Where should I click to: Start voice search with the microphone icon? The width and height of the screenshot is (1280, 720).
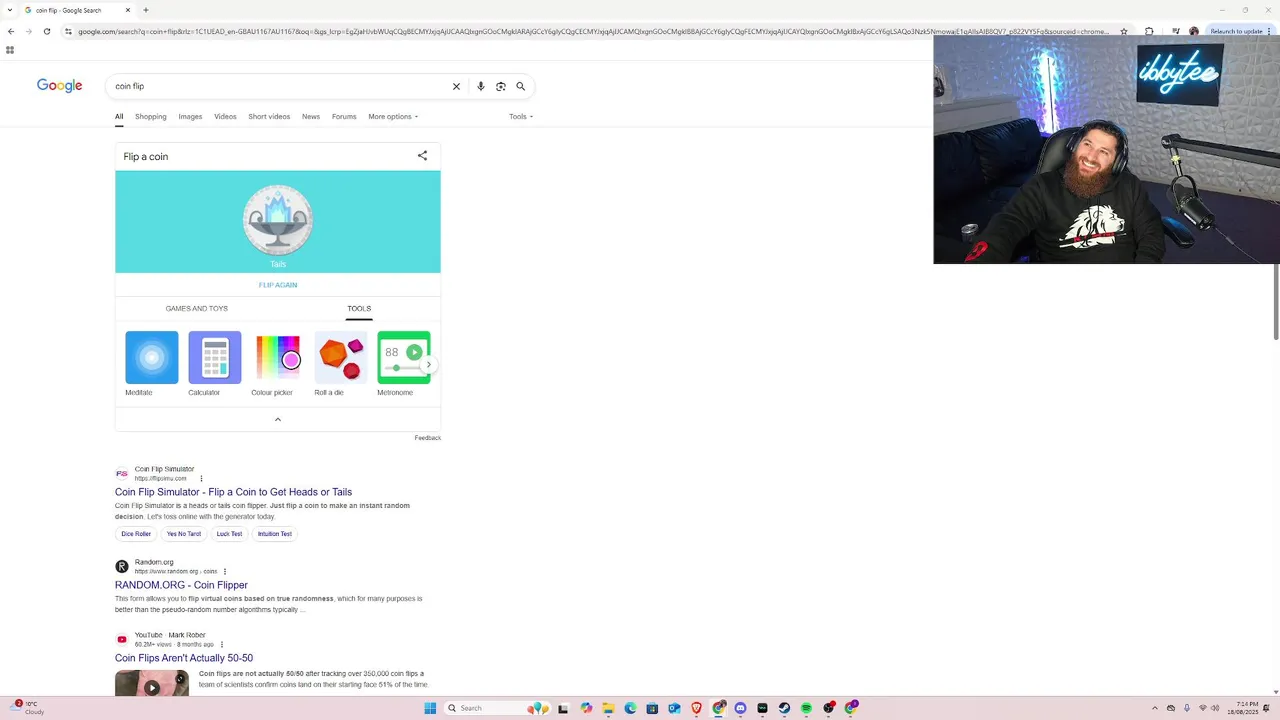(481, 86)
